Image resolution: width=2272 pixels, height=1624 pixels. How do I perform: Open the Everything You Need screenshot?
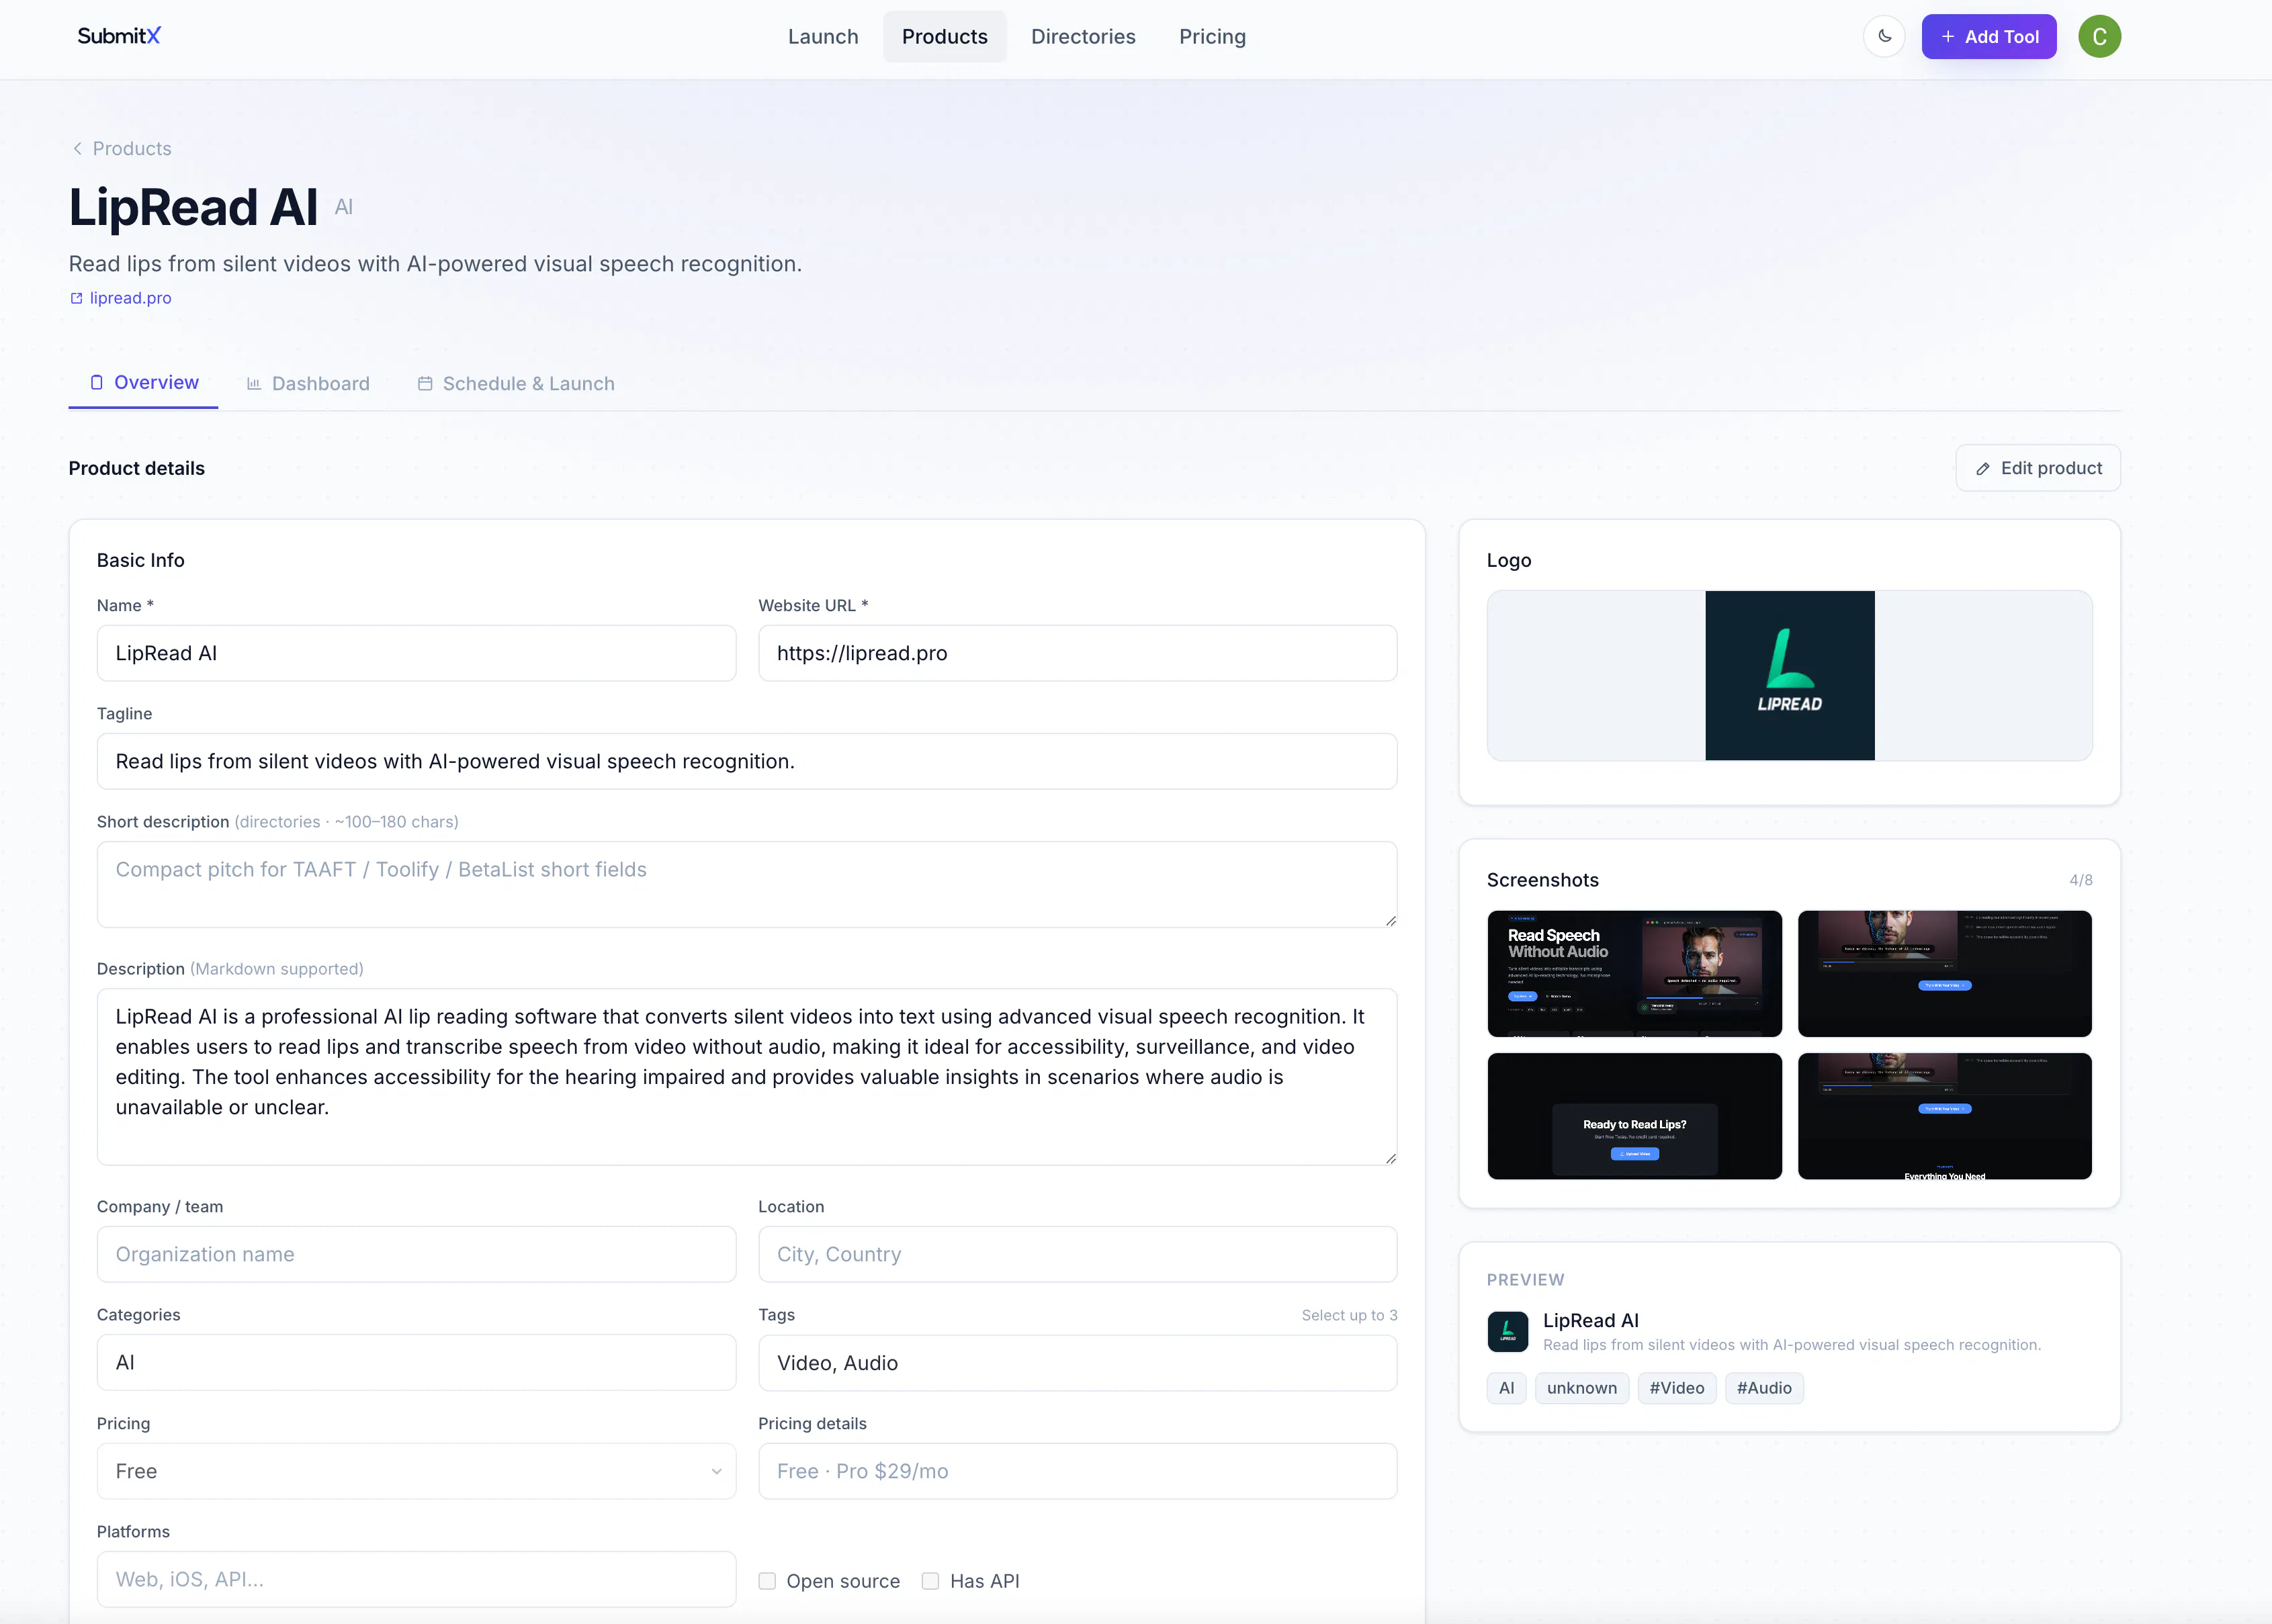[1944, 1116]
